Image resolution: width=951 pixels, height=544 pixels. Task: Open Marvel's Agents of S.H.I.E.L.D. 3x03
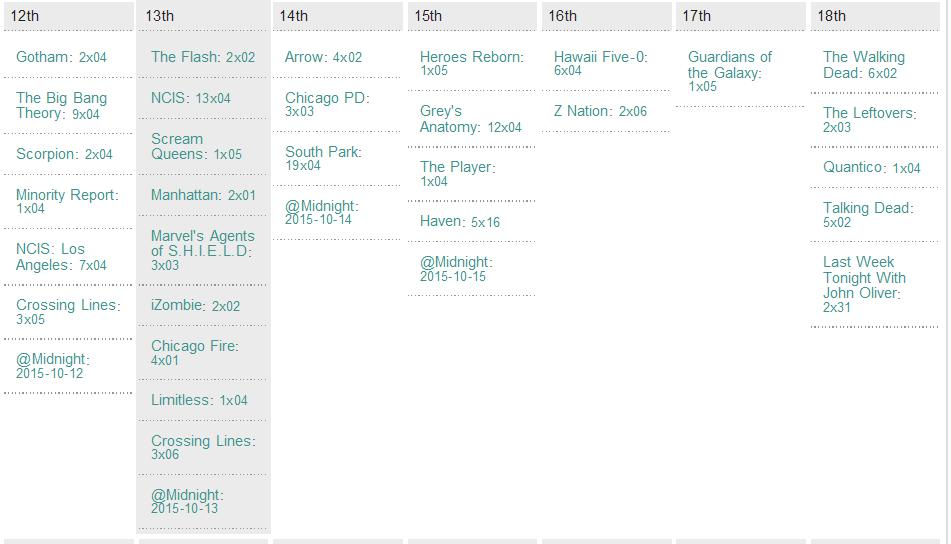[x=203, y=250]
